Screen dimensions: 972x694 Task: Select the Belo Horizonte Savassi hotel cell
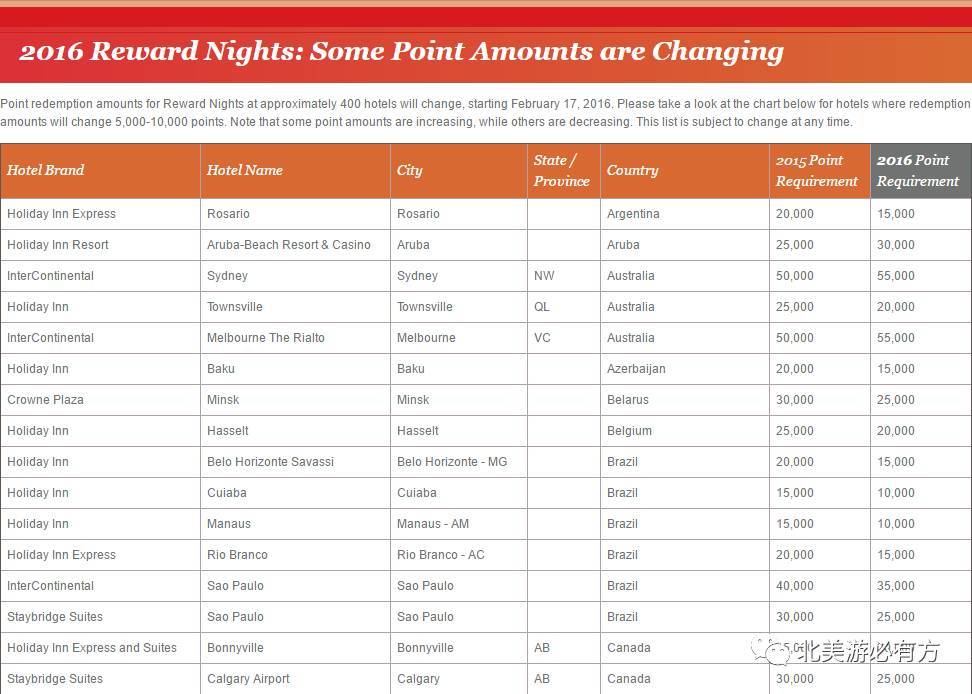click(x=296, y=462)
